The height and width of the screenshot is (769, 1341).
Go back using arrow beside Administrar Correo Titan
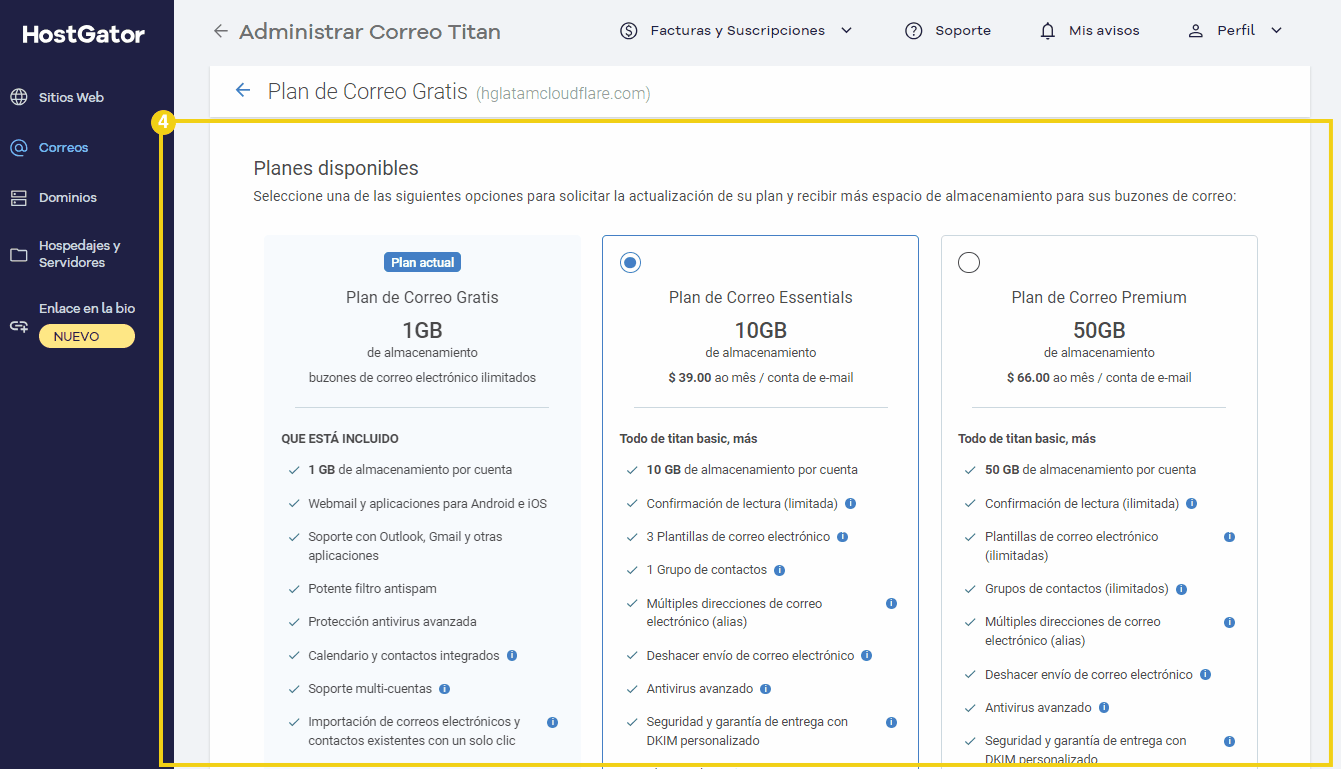[221, 31]
